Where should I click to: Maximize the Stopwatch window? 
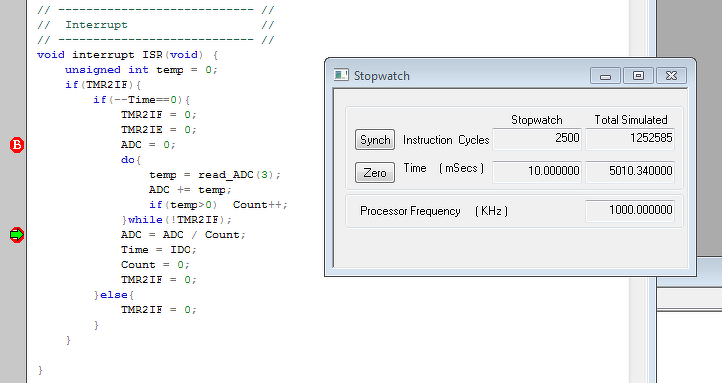point(638,75)
